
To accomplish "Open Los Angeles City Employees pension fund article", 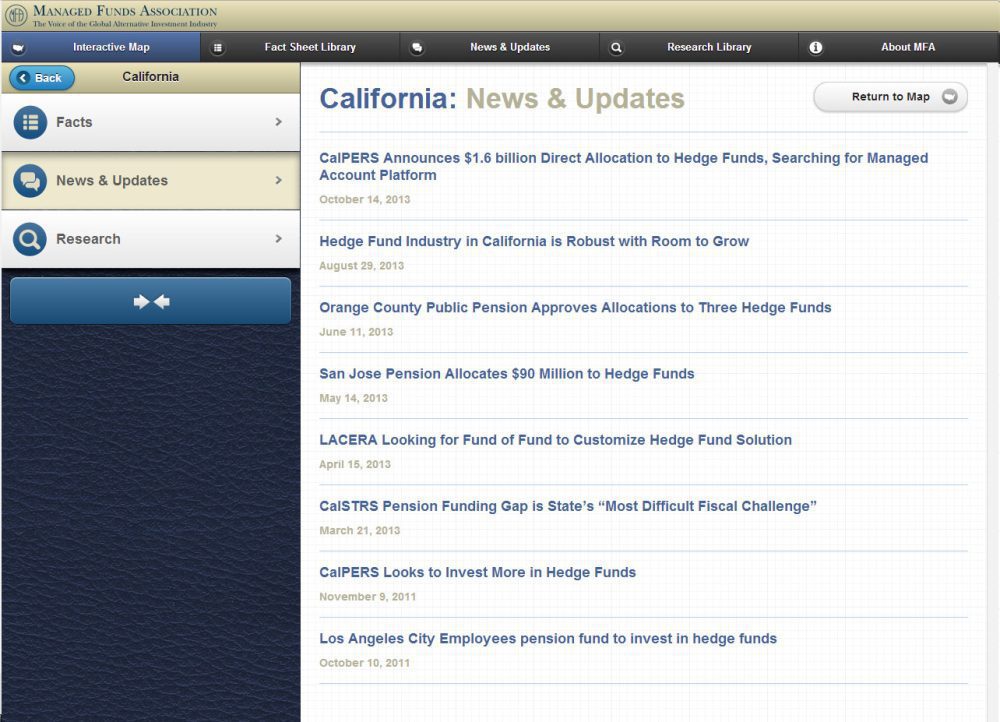I will (x=548, y=638).
